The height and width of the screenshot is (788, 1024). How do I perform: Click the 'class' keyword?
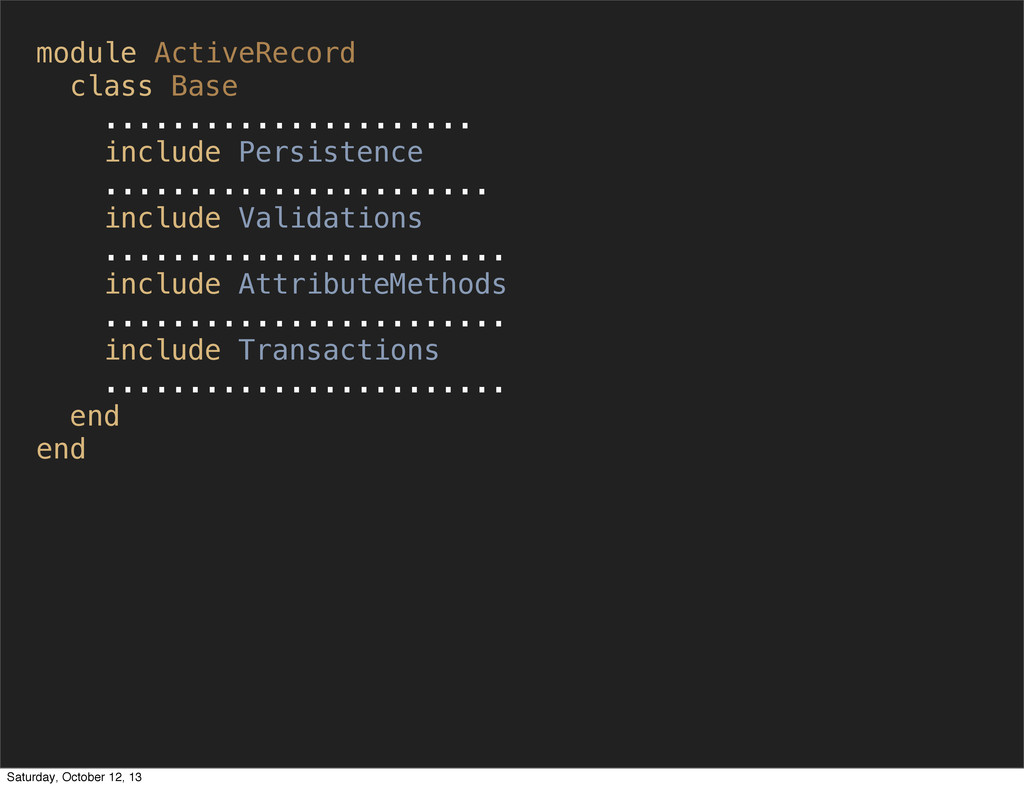(112, 86)
